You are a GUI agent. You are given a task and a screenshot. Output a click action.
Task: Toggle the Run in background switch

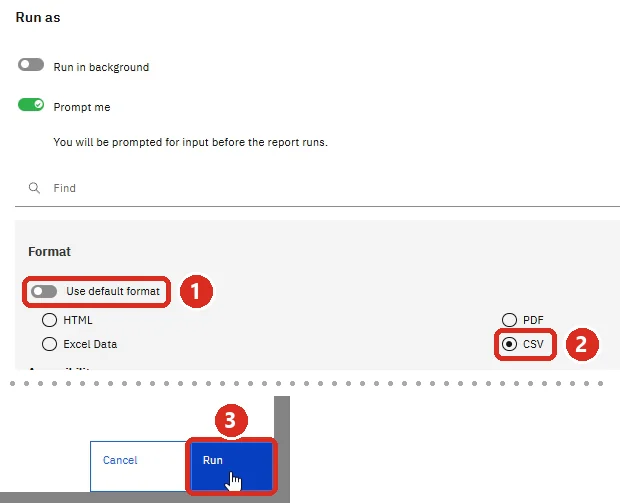[31, 65]
